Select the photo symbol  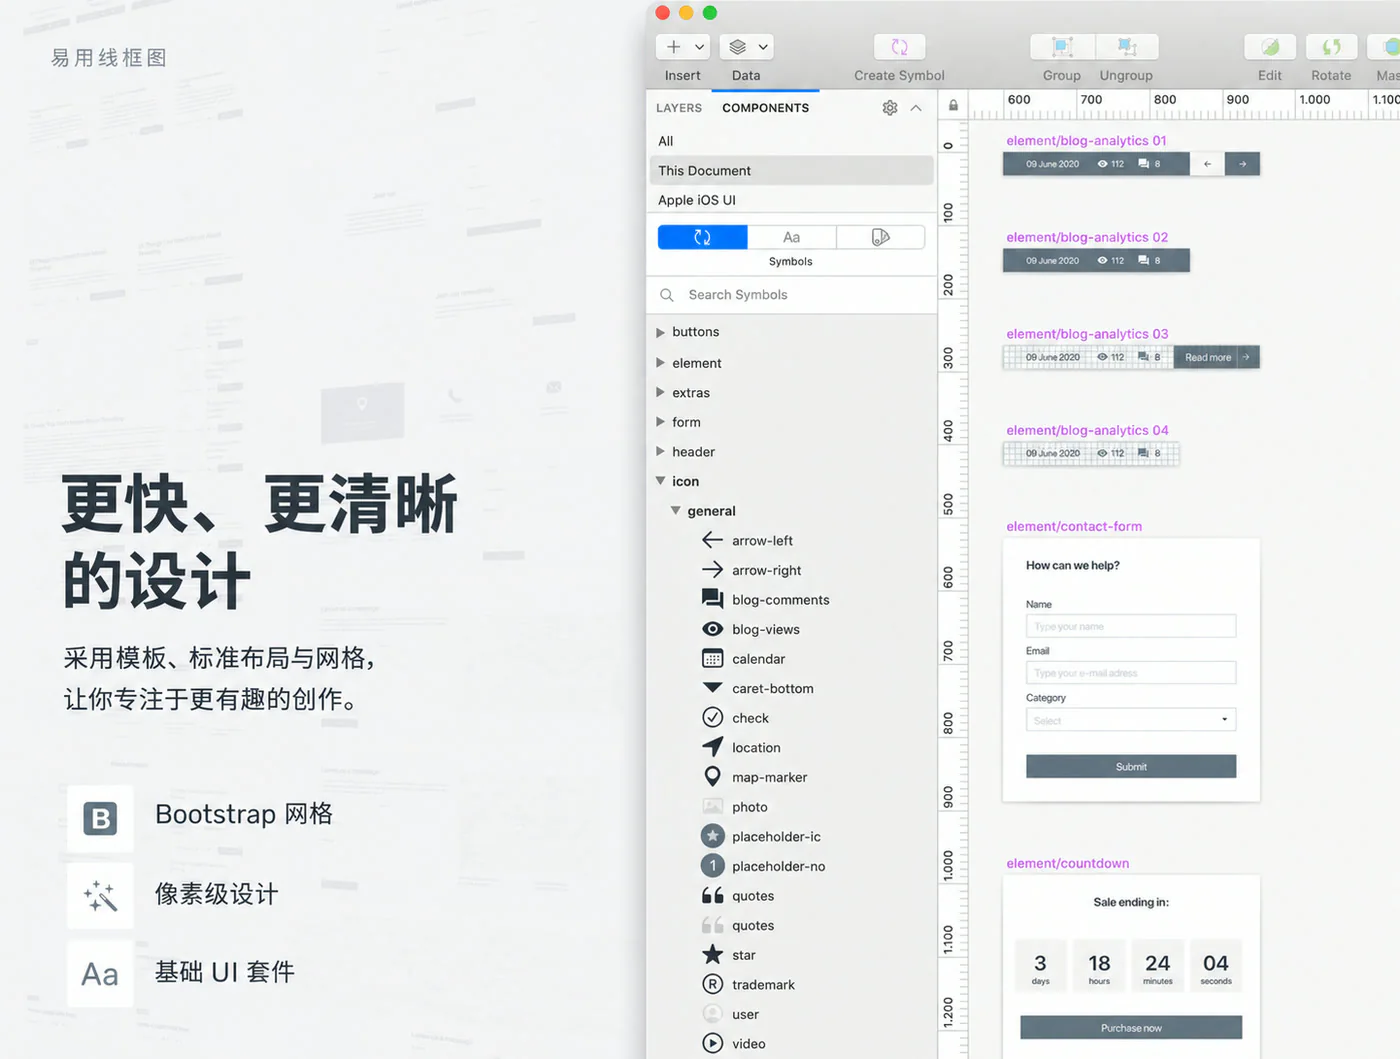pos(734,807)
